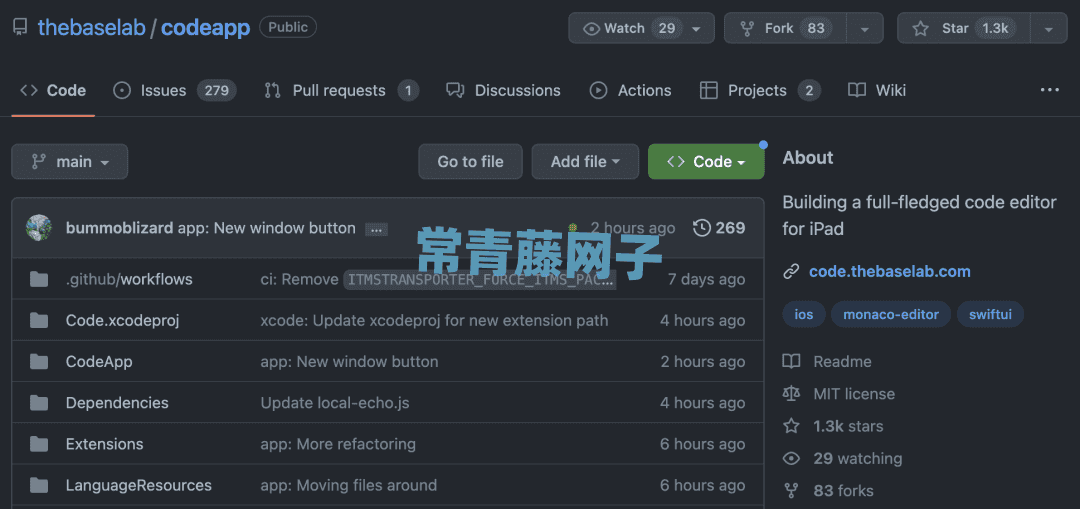Image resolution: width=1080 pixels, height=509 pixels.
Task: Click the folder icon of Extensions
Action: [39, 444]
